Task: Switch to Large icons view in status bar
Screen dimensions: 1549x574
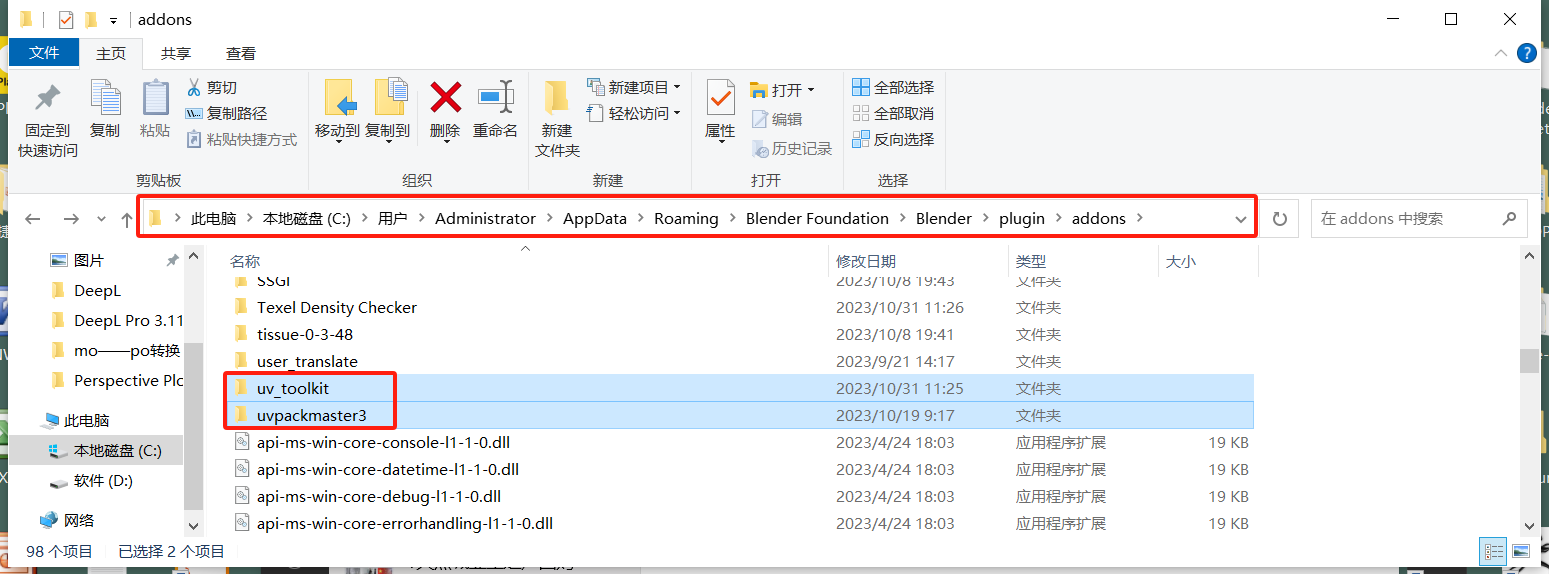Action: coord(1520,551)
